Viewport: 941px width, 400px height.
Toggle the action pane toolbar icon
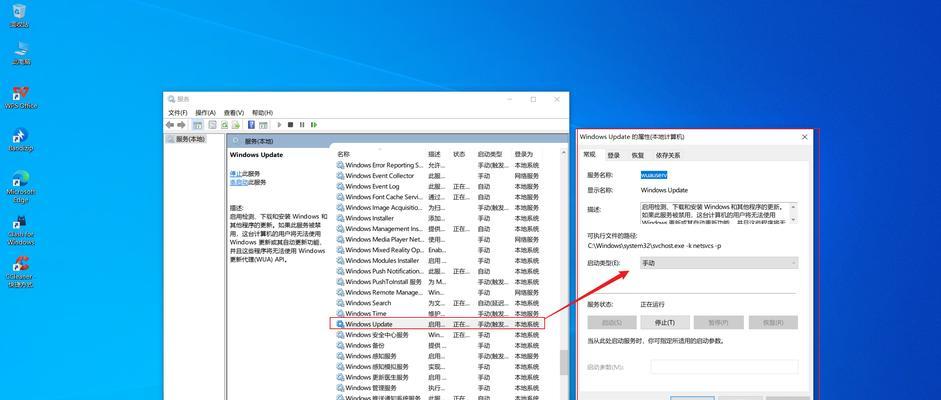[x=263, y=125]
